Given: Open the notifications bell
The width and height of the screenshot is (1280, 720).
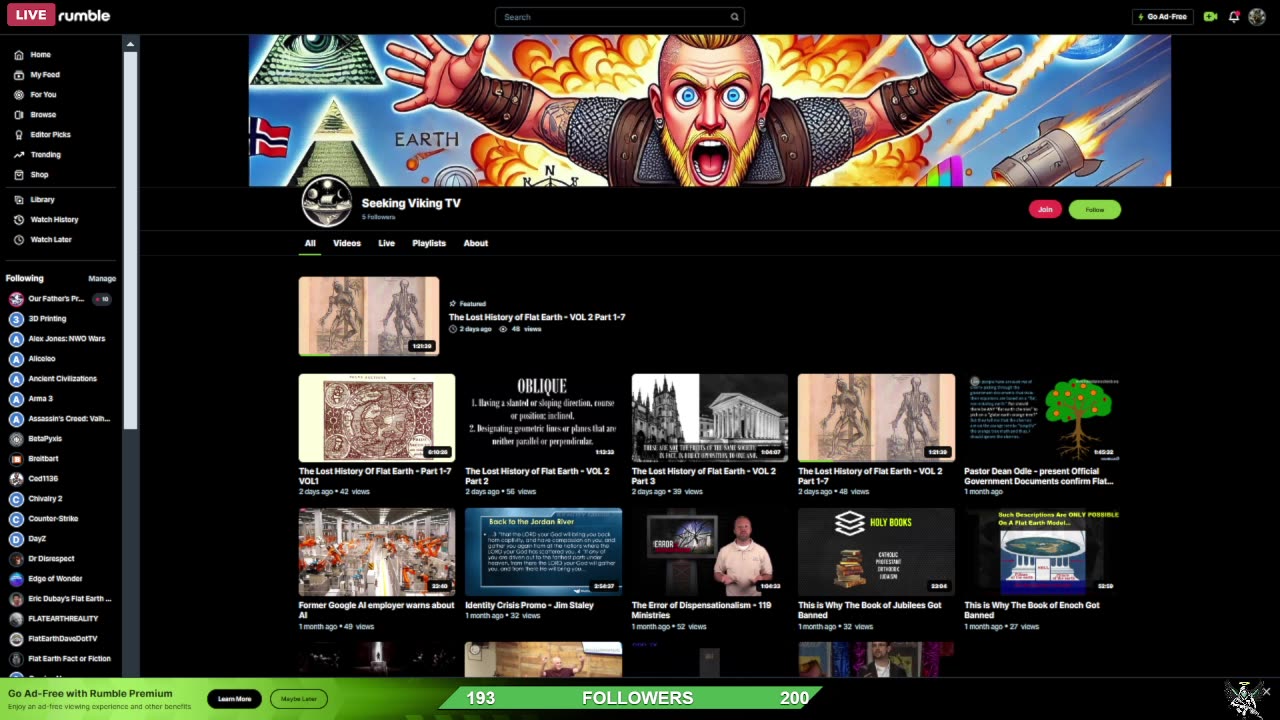Looking at the screenshot, I should coord(1234,17).
